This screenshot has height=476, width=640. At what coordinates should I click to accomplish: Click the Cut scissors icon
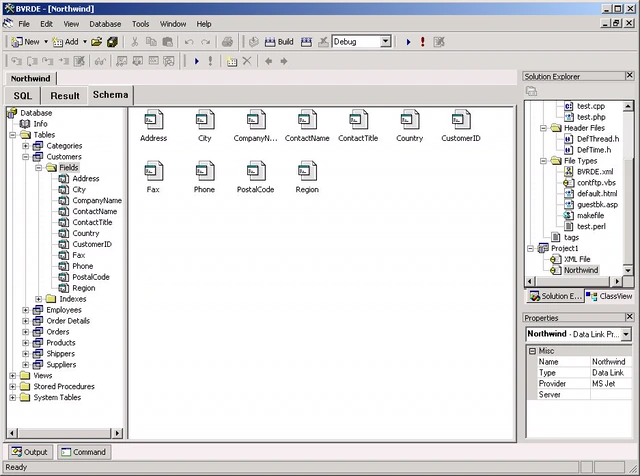[x=134, y=42]
